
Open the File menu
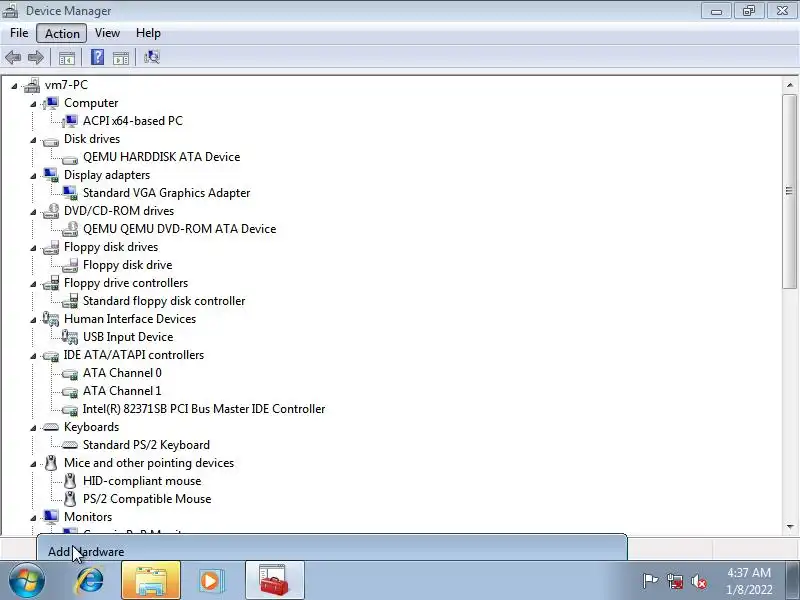[x=19, y=33]
